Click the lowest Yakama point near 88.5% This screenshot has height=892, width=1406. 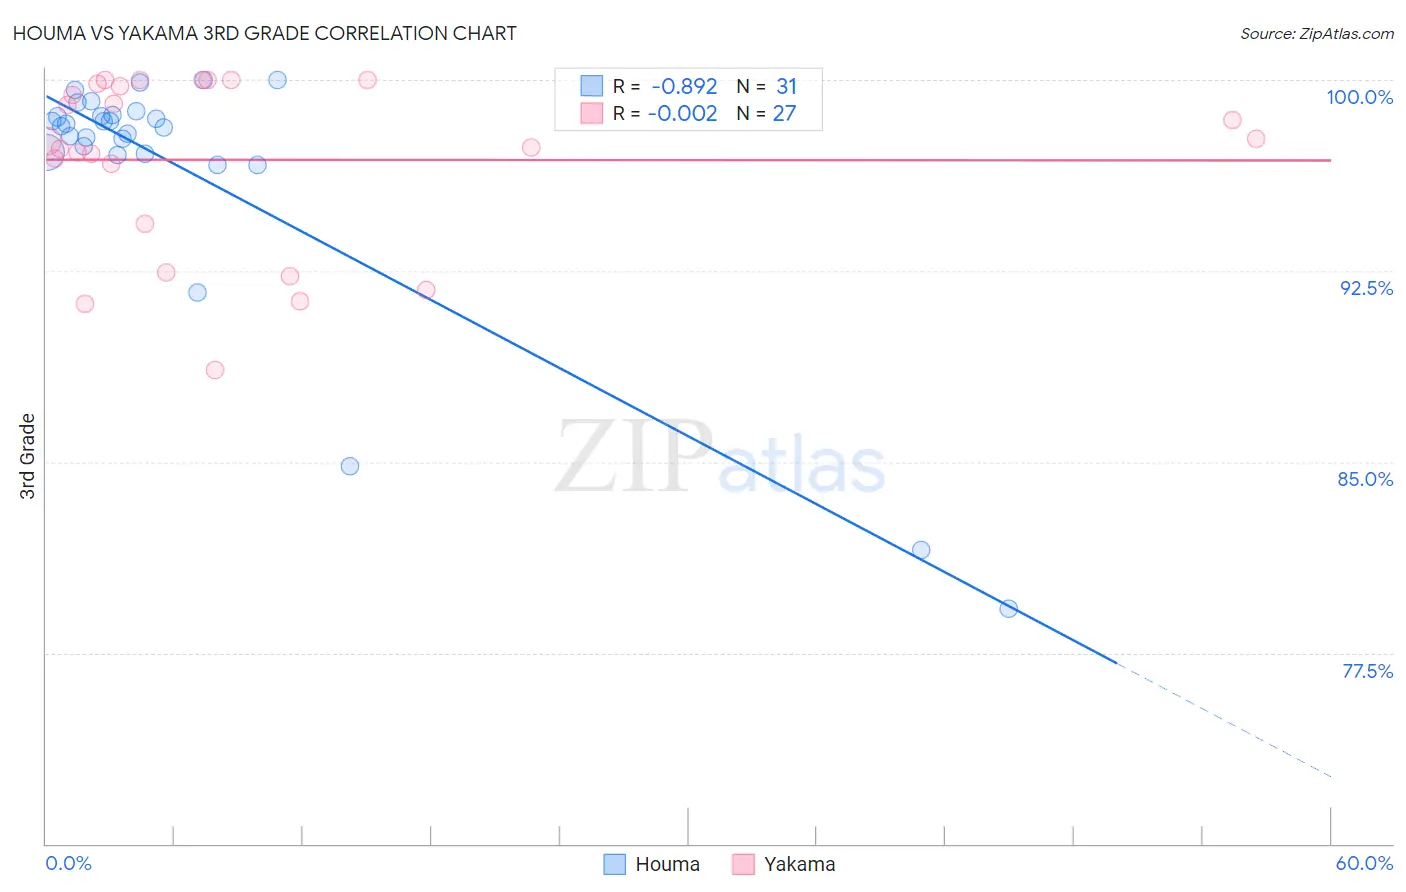(214, 370)
